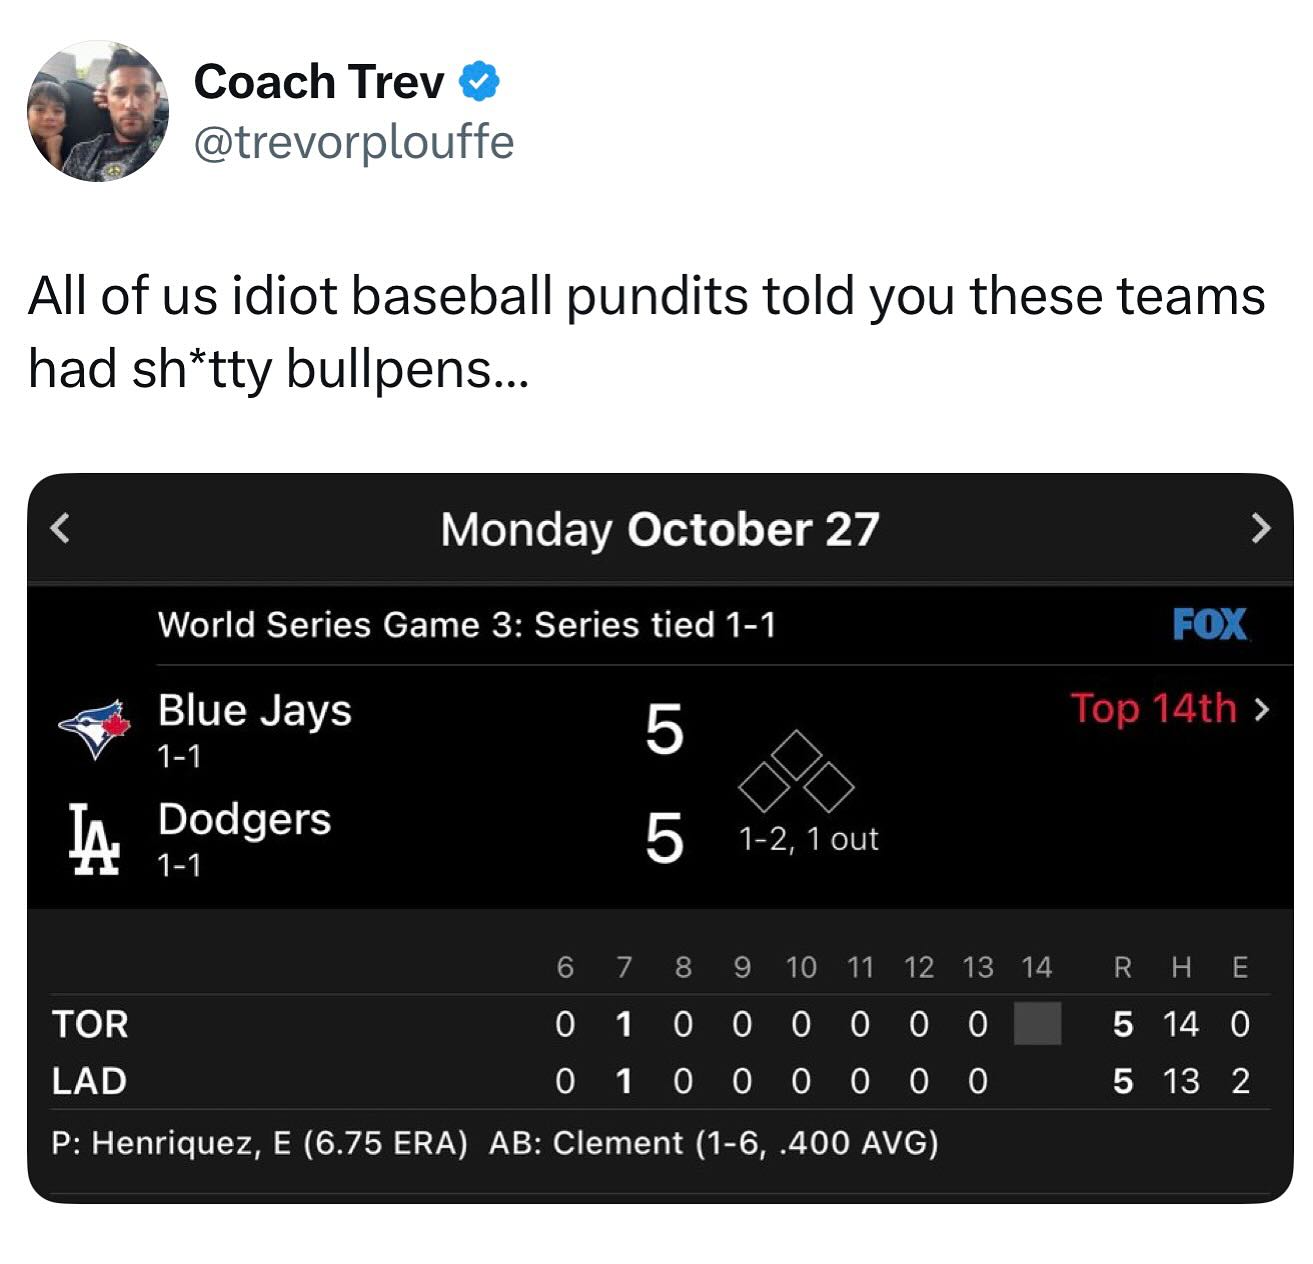Click the highlighted 14th inning box for TOR
1313x1264 pixels.
coord(1037,1024)
